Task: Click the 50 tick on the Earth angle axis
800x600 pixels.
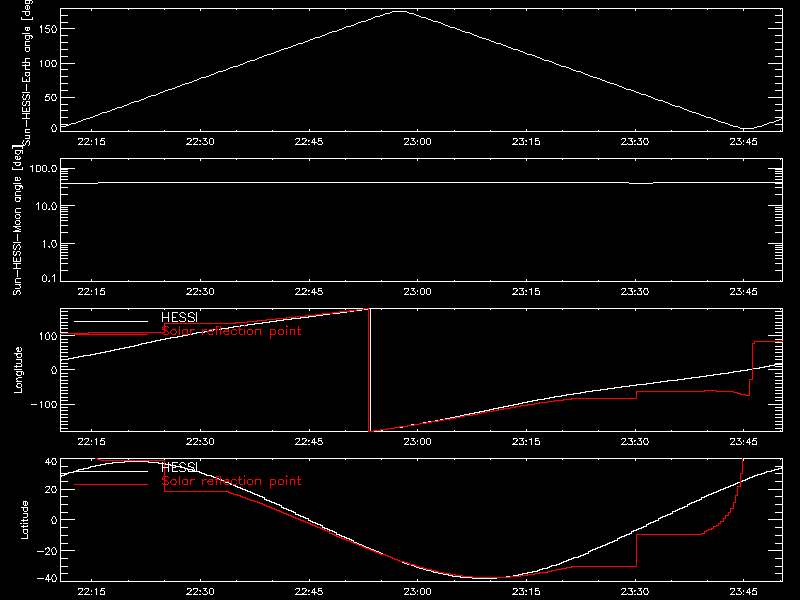Action: (x=51, y=97)
